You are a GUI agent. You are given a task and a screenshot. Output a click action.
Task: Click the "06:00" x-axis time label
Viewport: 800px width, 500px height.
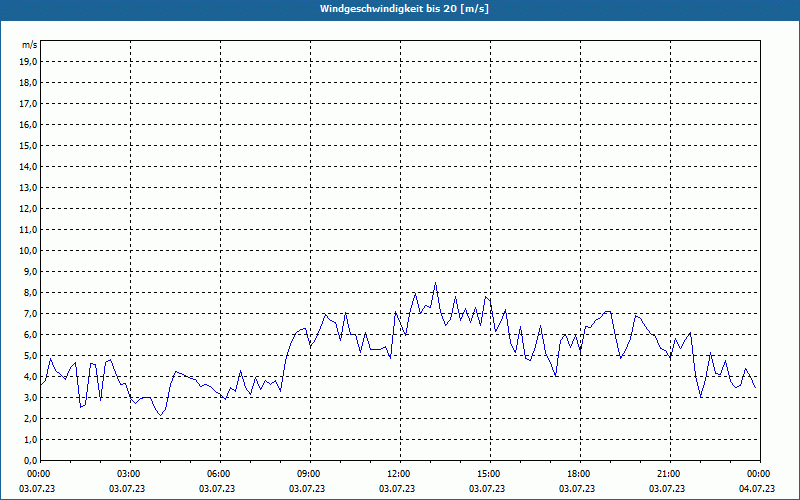pyautogui.click(x=217, y=474)
